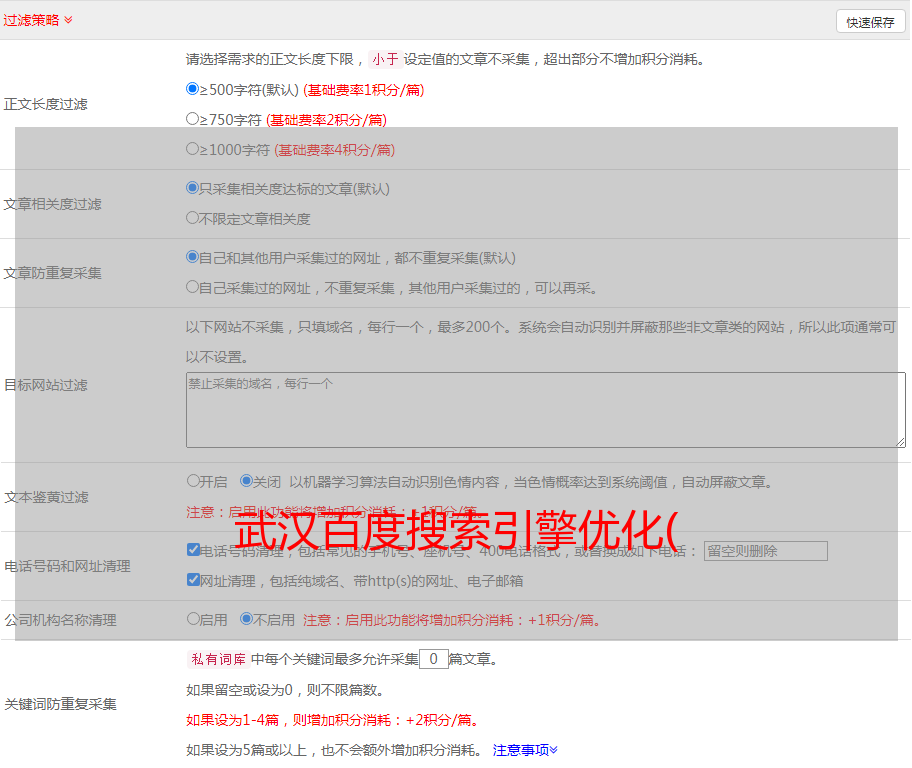Expand the 注意事项 link
This screenshot has width=912, height=768.
click(525, 750)
